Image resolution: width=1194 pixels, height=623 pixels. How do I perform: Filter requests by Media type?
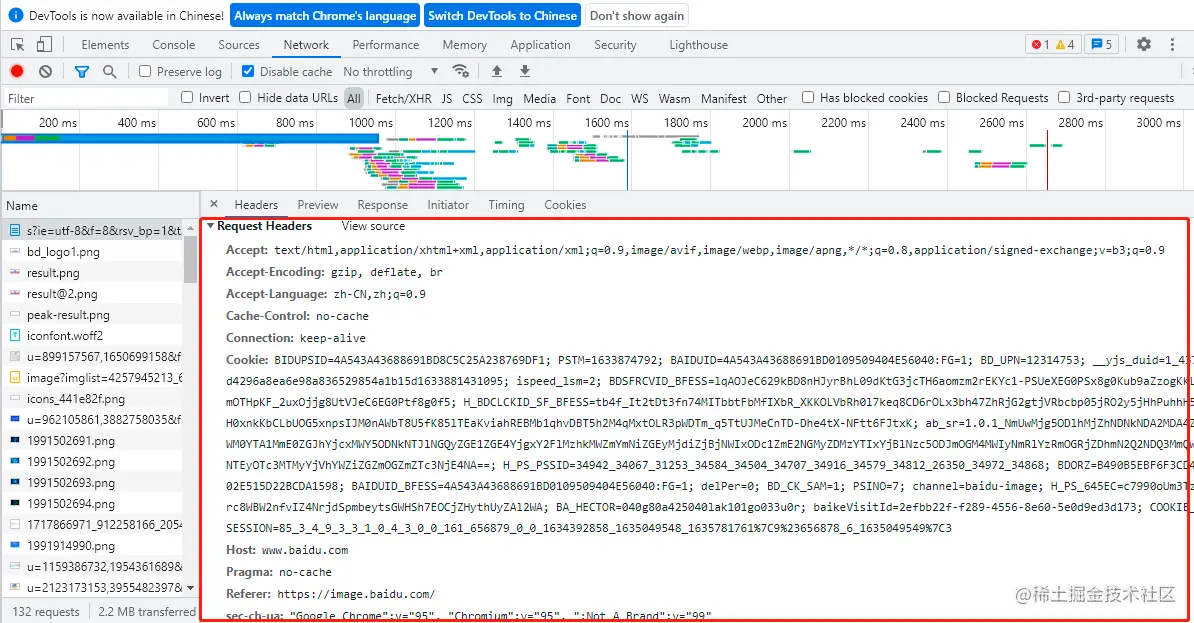click(539, 98)
